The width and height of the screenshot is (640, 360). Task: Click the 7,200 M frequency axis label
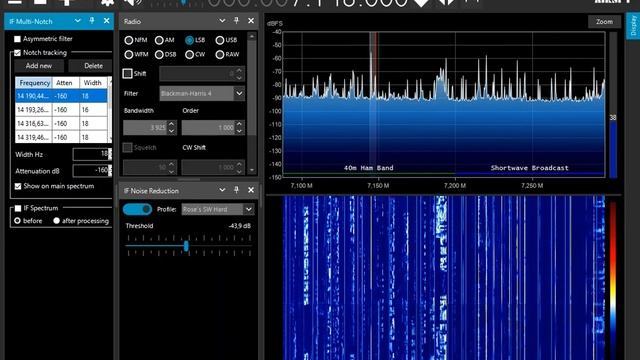tap(455, 186)
